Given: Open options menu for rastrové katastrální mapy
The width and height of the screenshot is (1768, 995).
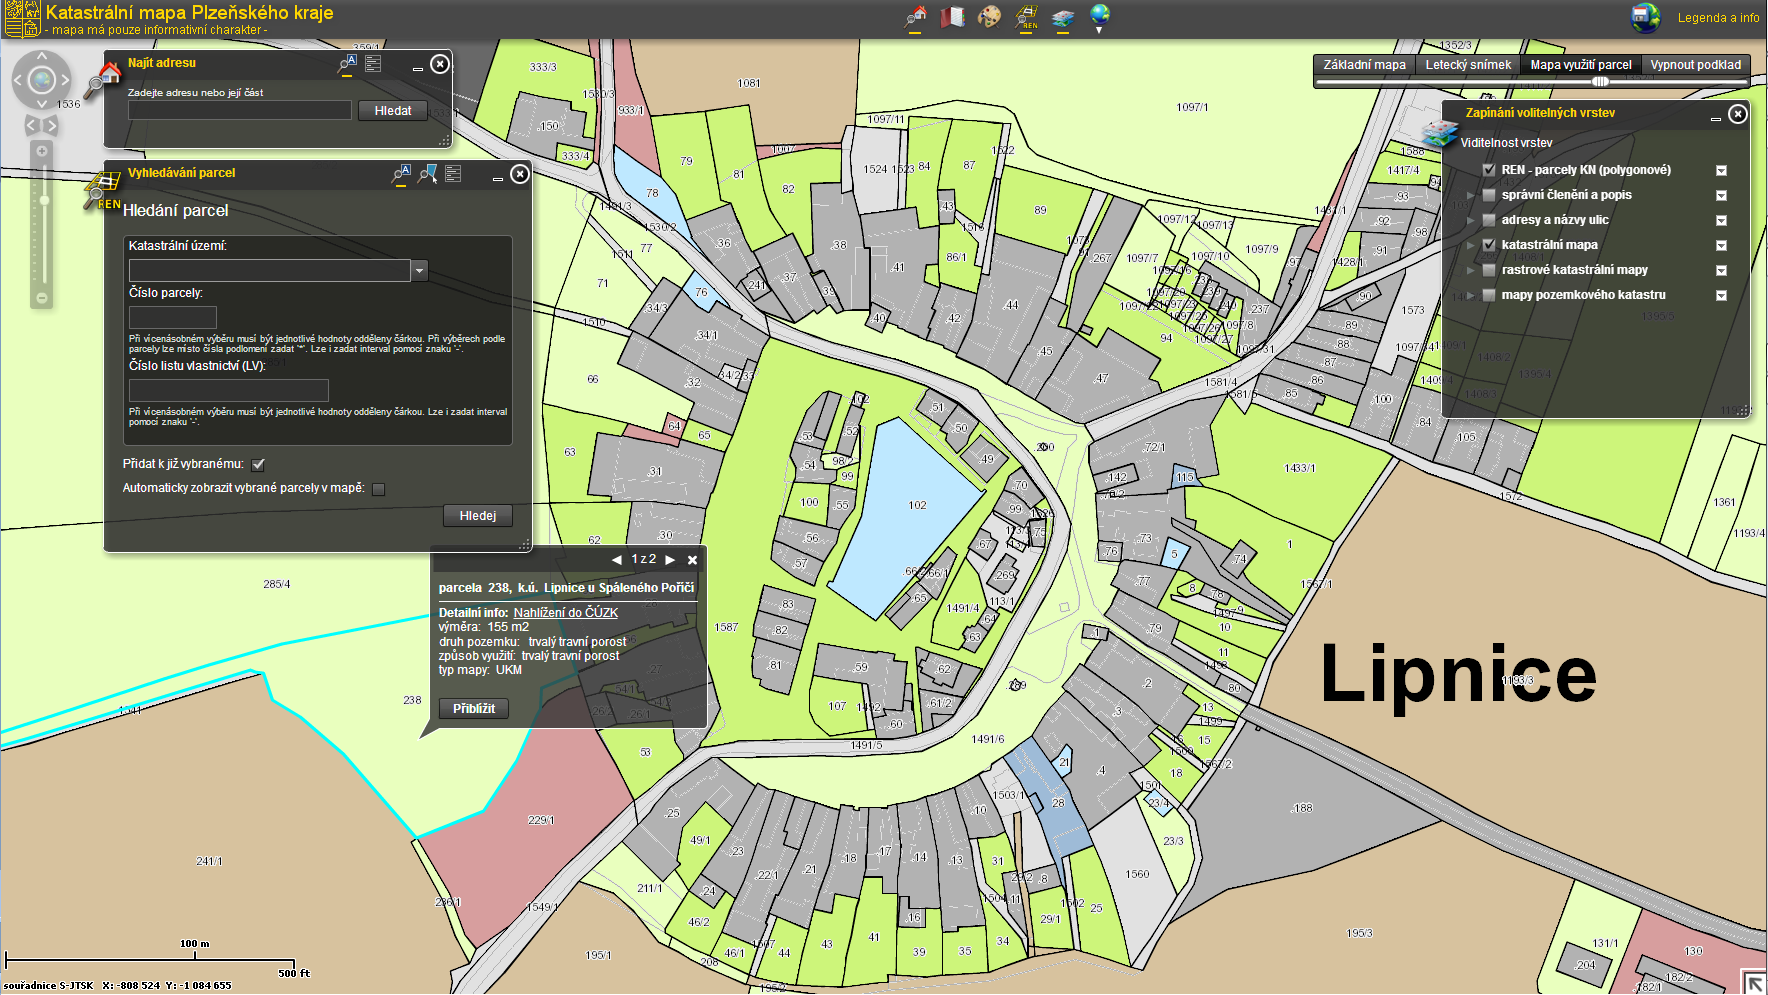Looking at the screenshot, I should [1721, 271].
